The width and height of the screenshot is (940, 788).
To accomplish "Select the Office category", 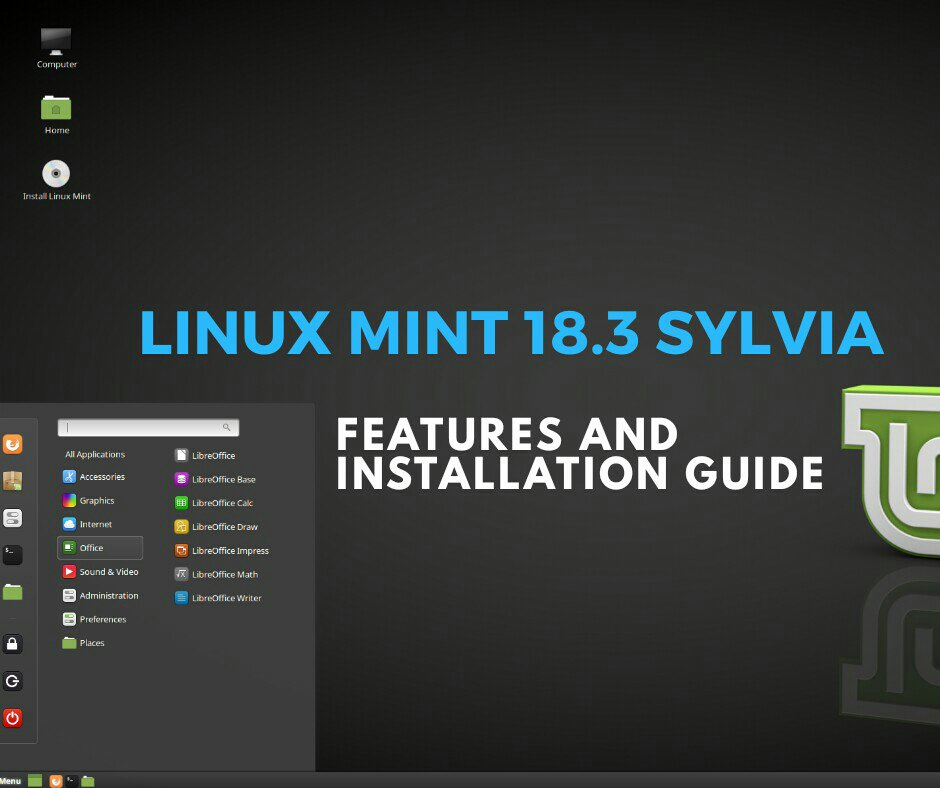I will click(x=100, y=548).
